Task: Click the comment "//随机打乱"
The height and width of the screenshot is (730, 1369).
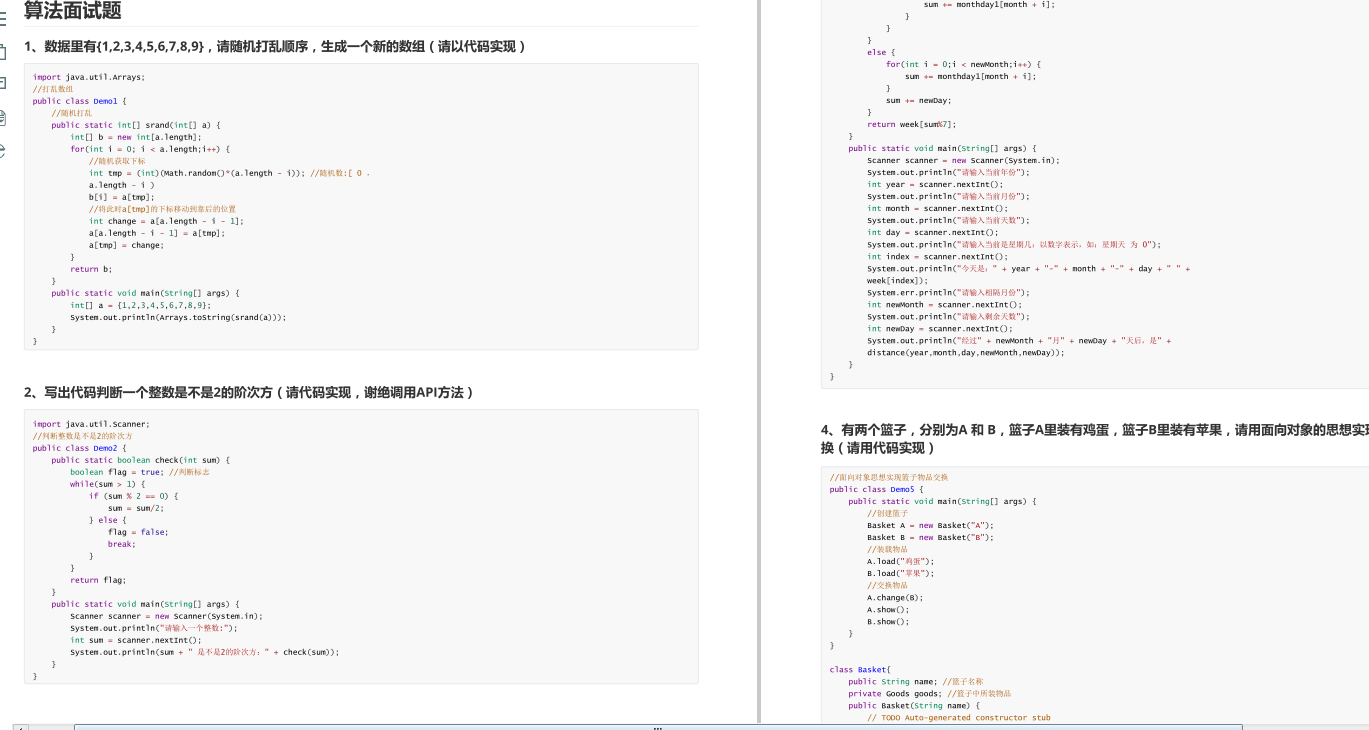Action: 72,113
